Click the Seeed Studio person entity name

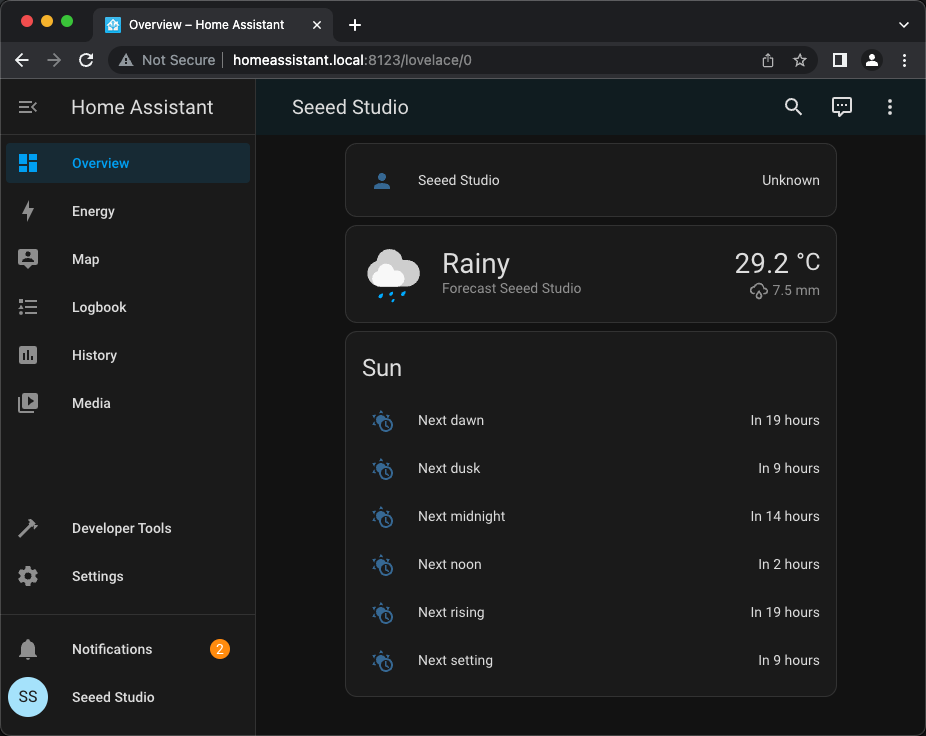tap(459, 180)
